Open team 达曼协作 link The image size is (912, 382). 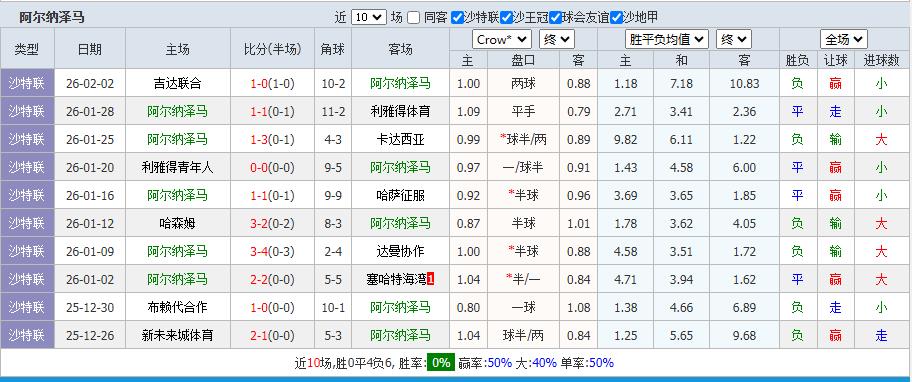(400, 251)
